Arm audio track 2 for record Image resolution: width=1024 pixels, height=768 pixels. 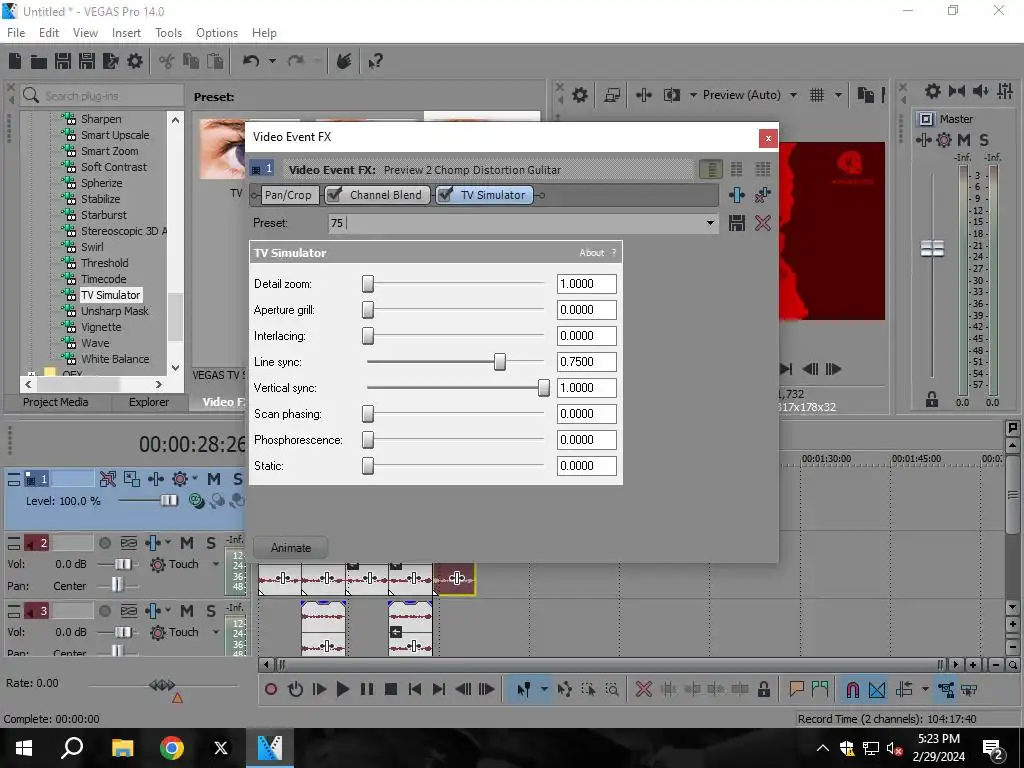pos(104,543)
